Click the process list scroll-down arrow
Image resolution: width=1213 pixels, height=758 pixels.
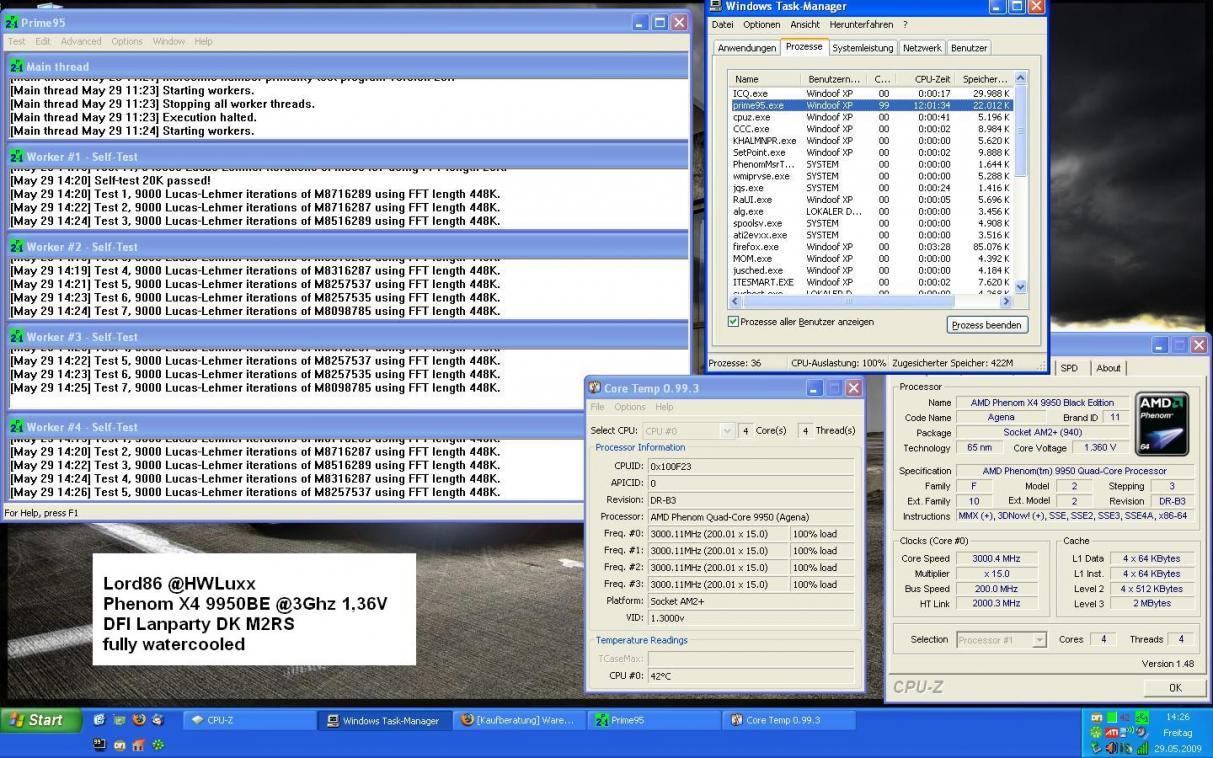tap(1020, 286)
